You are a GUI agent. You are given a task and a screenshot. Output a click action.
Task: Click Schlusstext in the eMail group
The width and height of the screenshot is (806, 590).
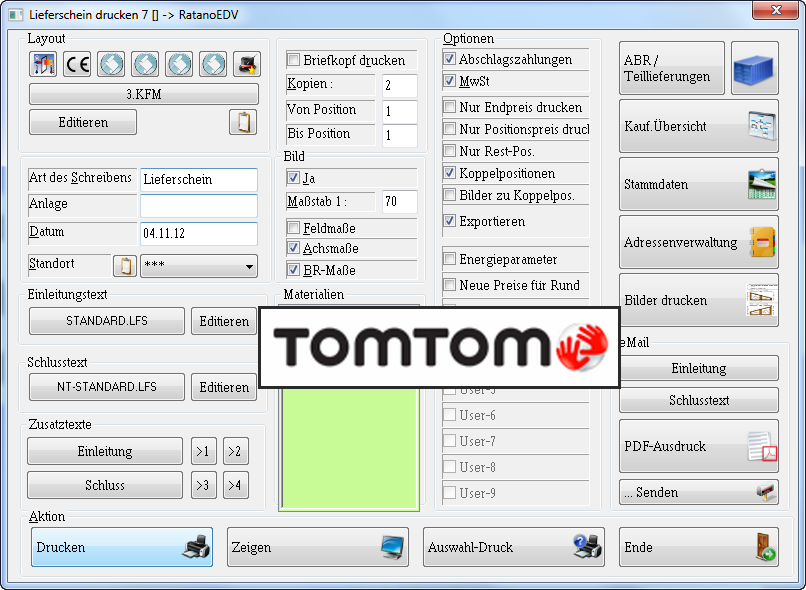coord(699,400)
